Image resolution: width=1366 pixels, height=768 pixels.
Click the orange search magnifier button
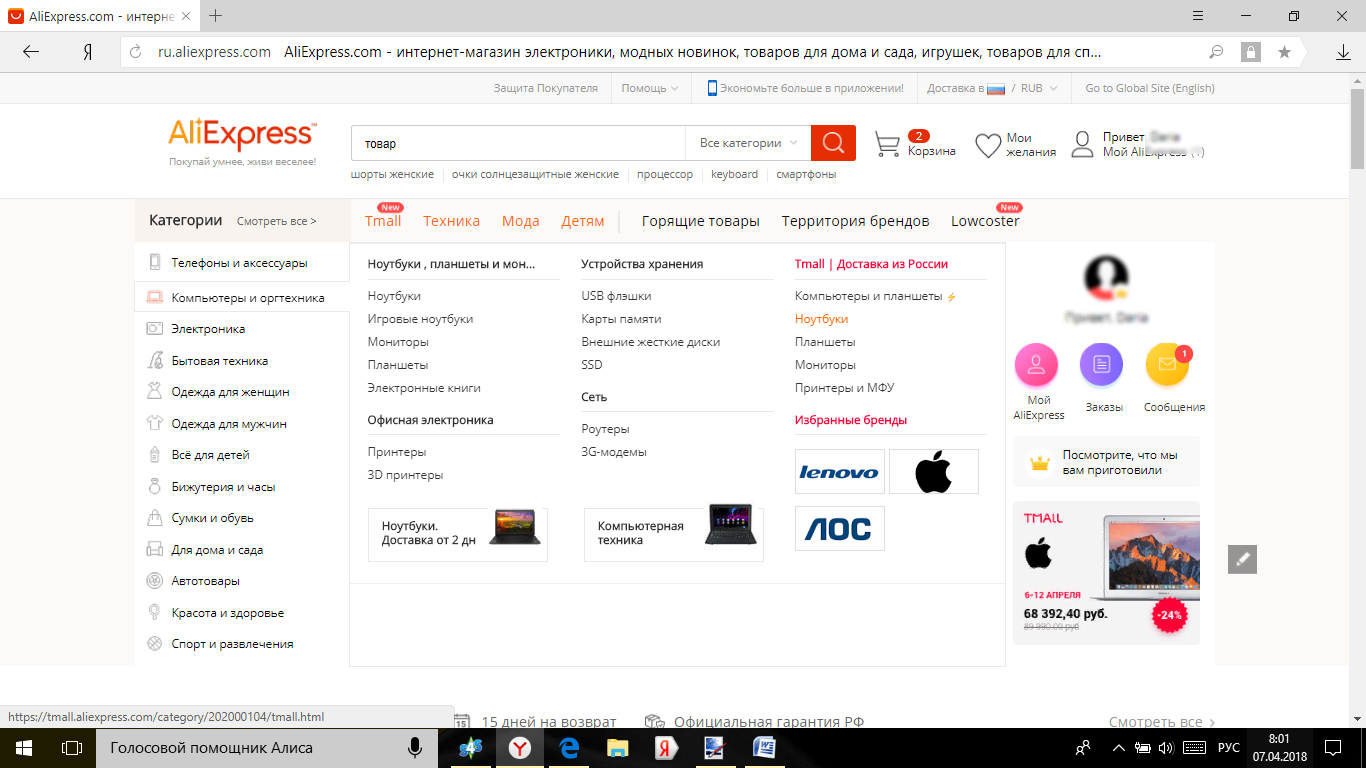pos(833,143)
